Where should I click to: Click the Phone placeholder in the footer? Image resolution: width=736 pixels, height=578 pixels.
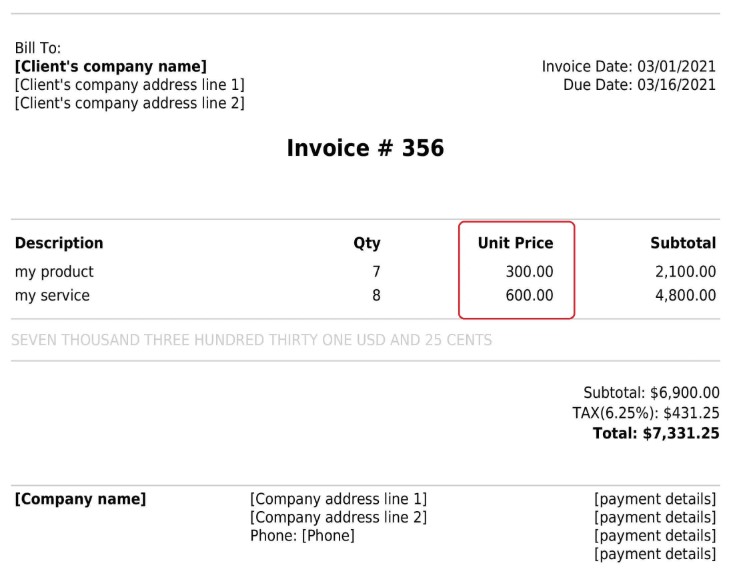tap(302, 536)
